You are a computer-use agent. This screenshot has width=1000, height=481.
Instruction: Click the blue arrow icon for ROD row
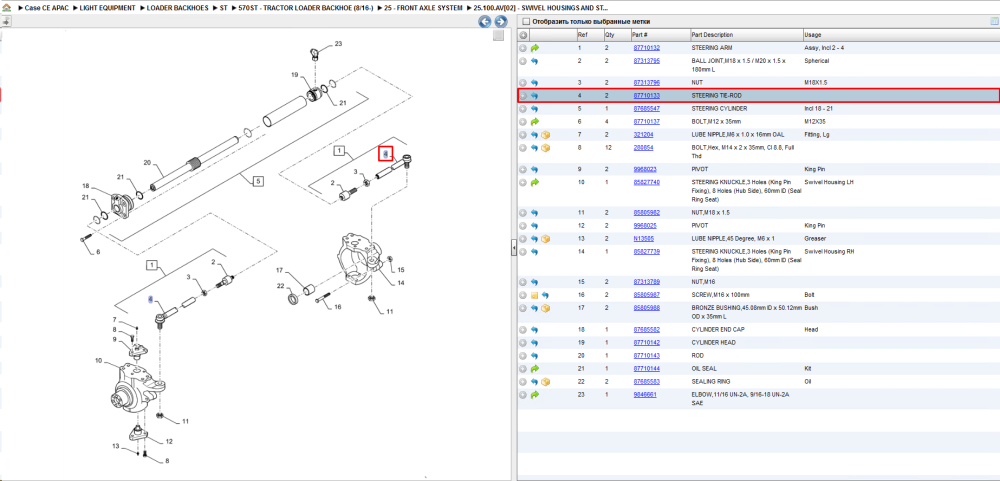(534, 355)
